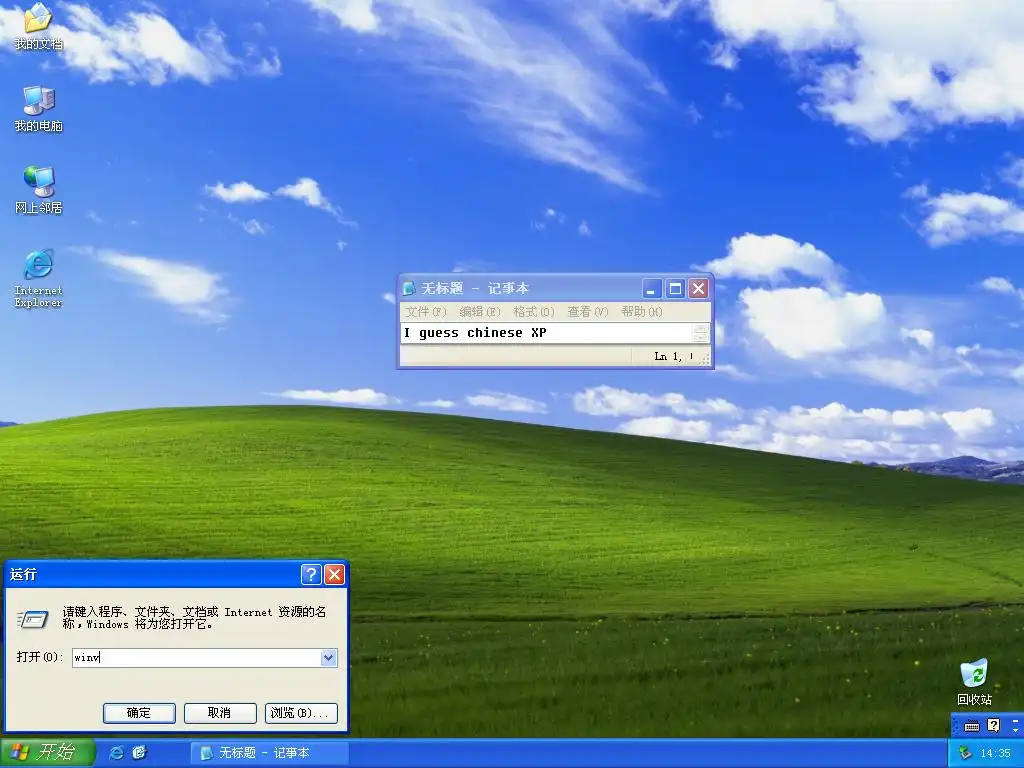
Task: Select the Internet Explorer desktop icon
Action: pos(39,278)
